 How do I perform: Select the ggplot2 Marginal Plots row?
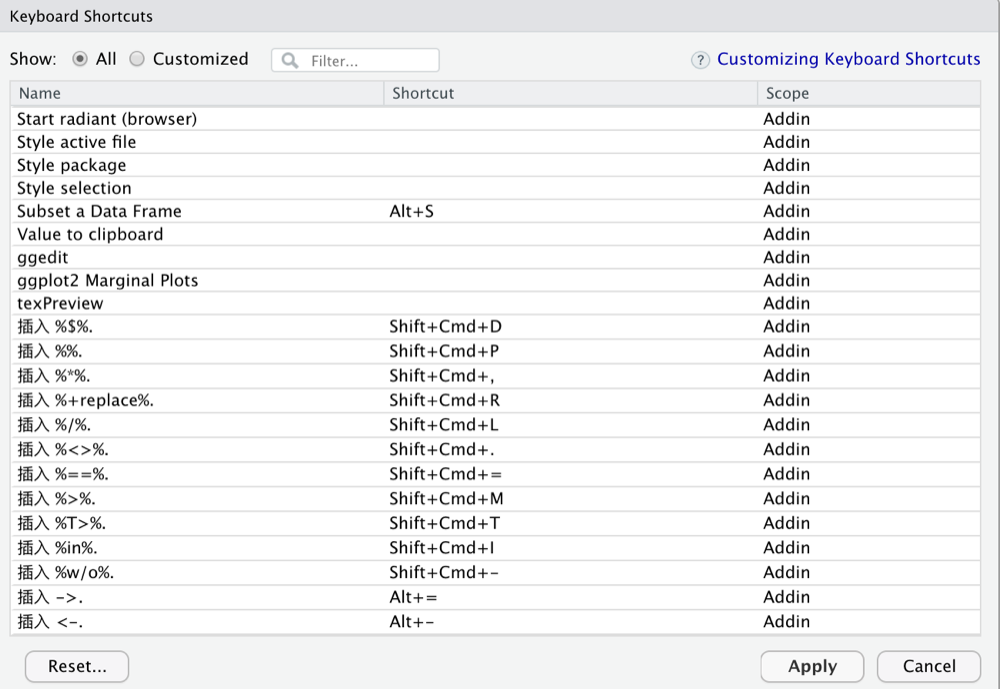coord(108,280)
